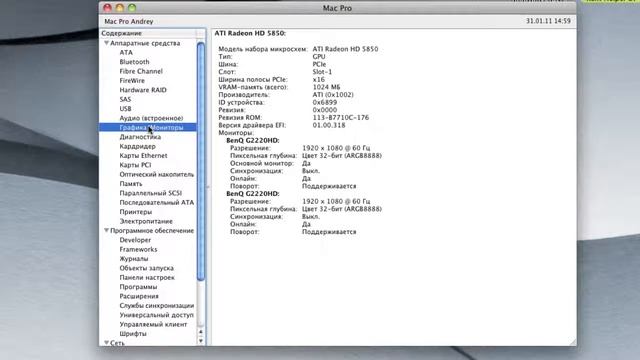Select Журналы in the sidebar
The height and width of the screenshot is (360, 640).
(134, 259)
